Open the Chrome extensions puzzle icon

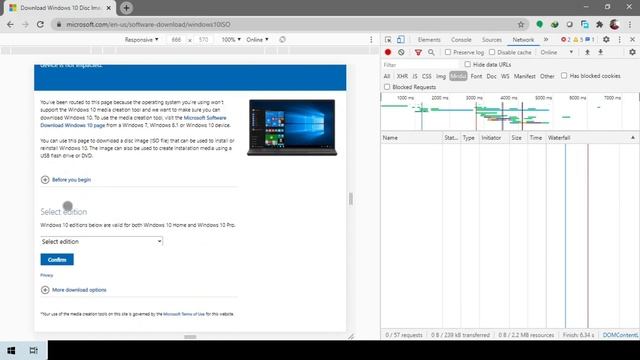click(x=599, y=24)
